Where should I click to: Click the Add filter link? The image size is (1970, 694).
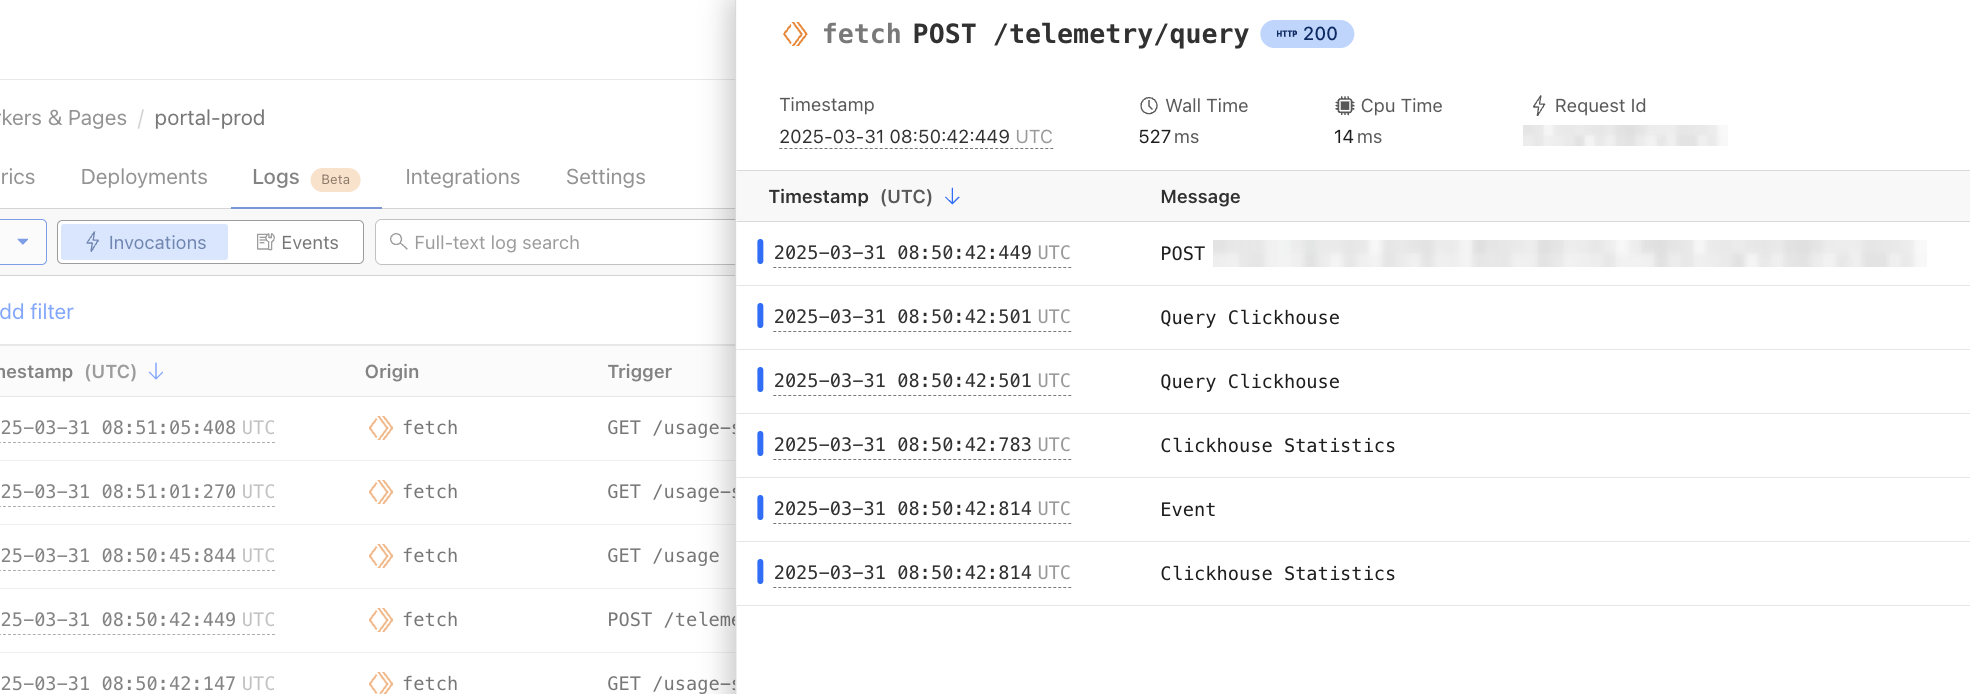pyautogui.click(x=37, y=312)
